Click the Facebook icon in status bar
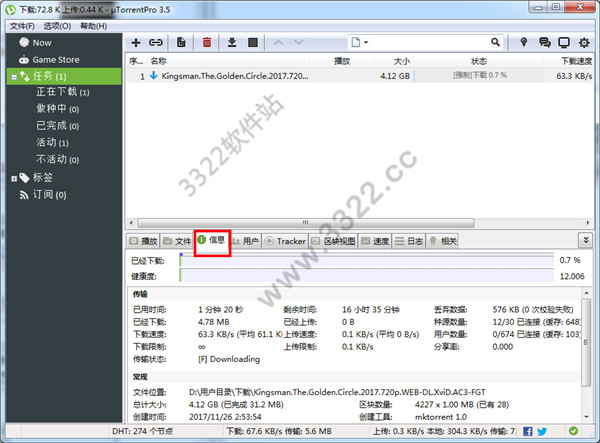 click(528, 432)
